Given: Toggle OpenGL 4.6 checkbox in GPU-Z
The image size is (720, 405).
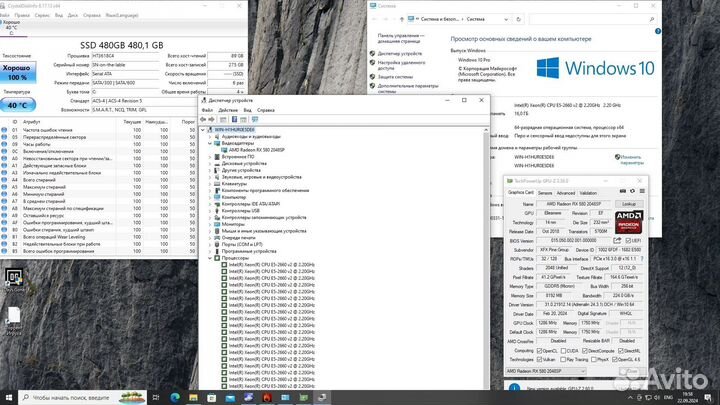Looking at the screenshot, I should 614,360.
